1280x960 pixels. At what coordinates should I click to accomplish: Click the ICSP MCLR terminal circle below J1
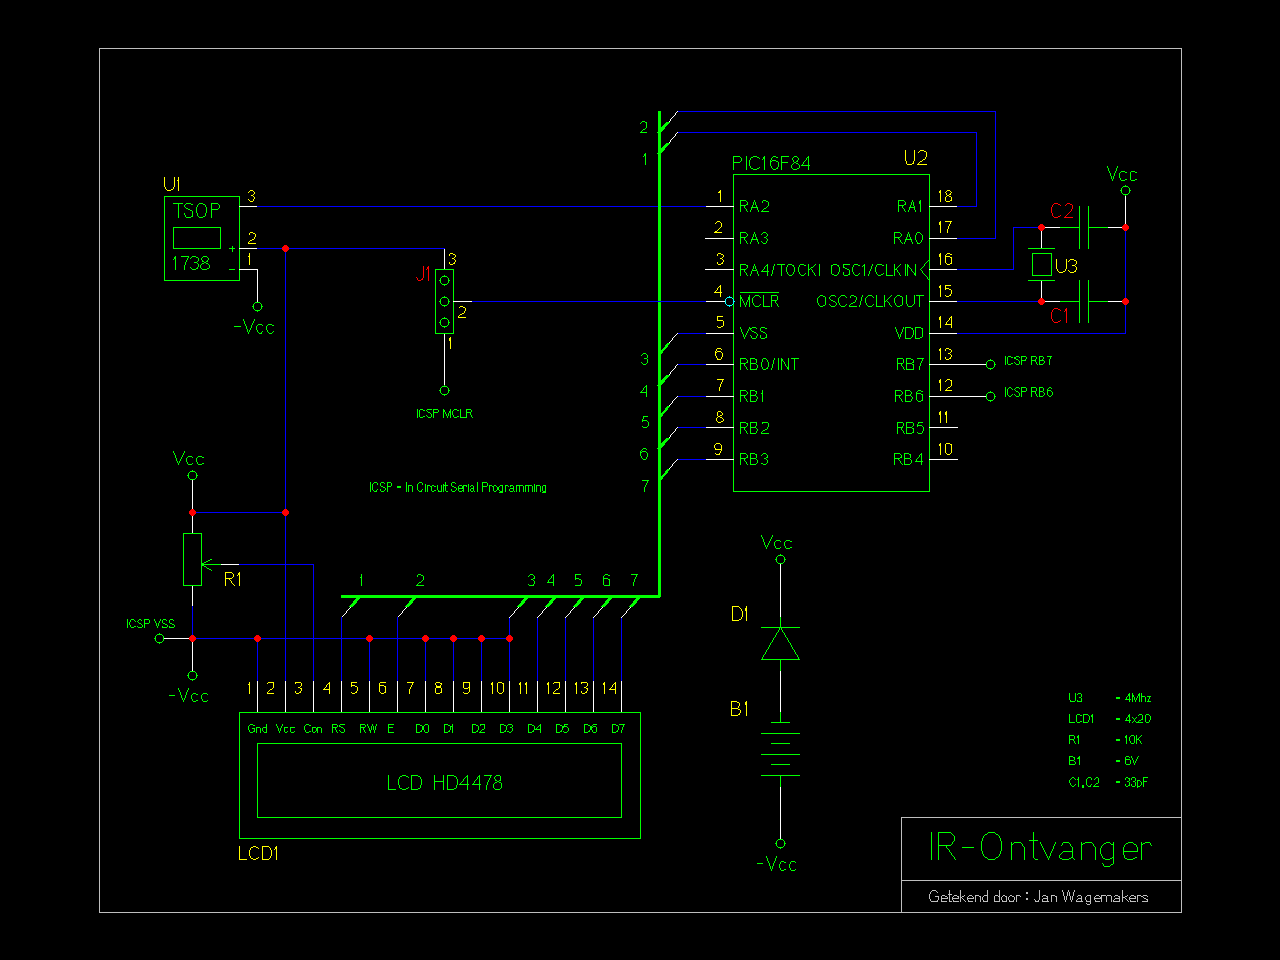(x=445, y=391)
